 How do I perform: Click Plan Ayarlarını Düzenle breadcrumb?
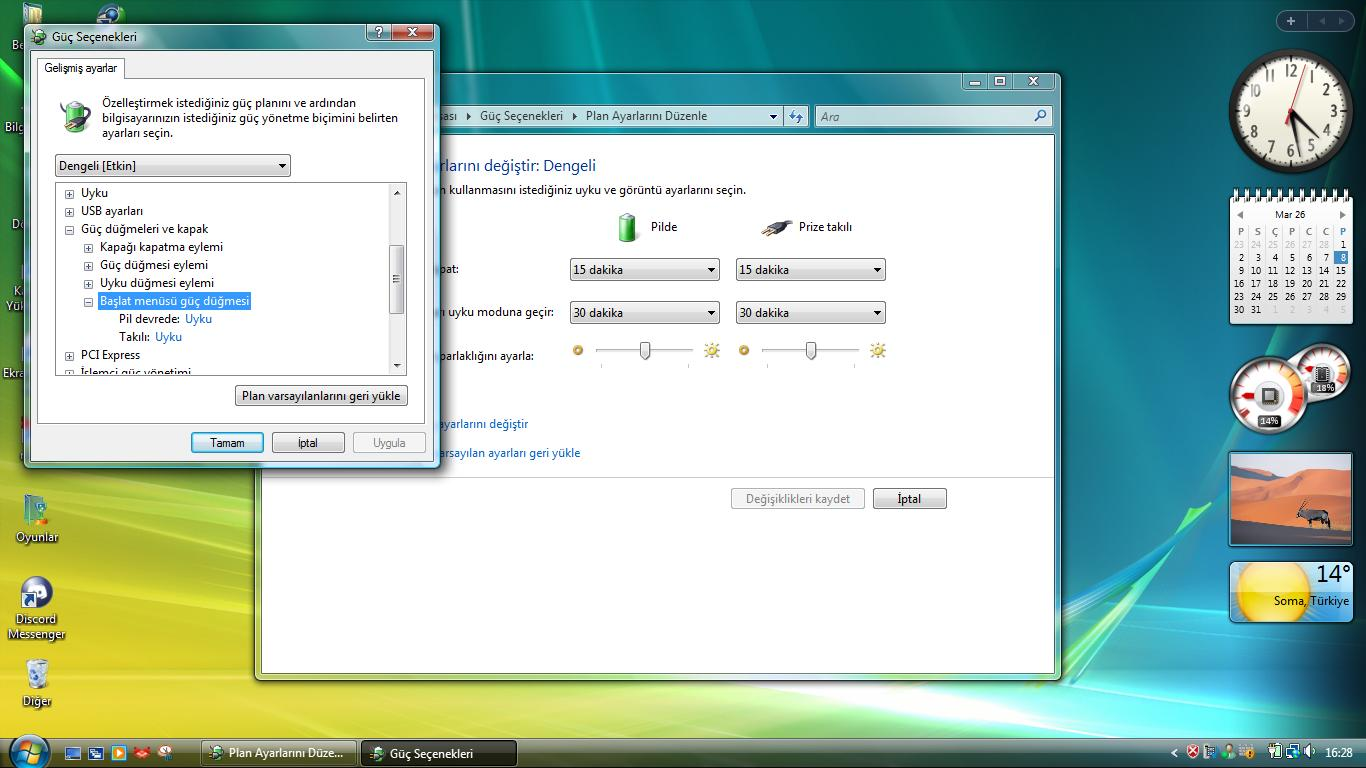click(x=646, y=116)
